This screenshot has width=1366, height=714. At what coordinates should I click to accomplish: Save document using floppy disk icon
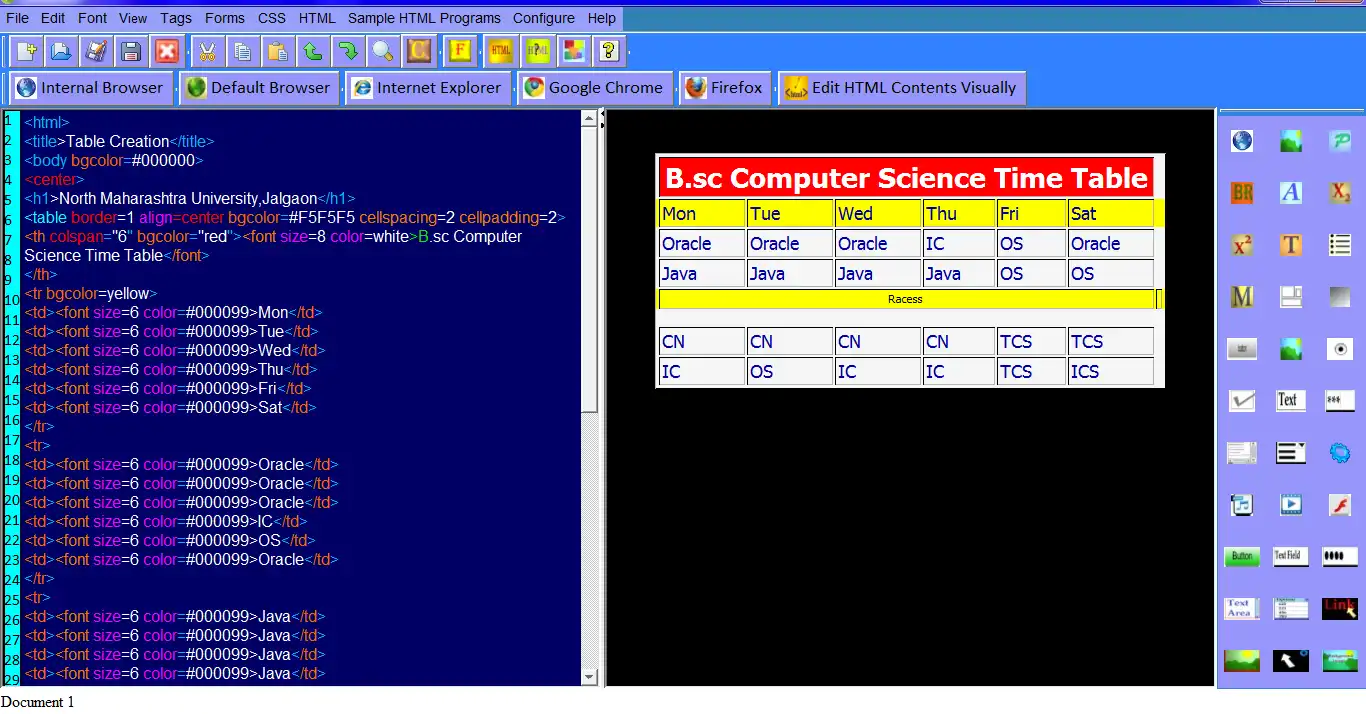(131, 51)
